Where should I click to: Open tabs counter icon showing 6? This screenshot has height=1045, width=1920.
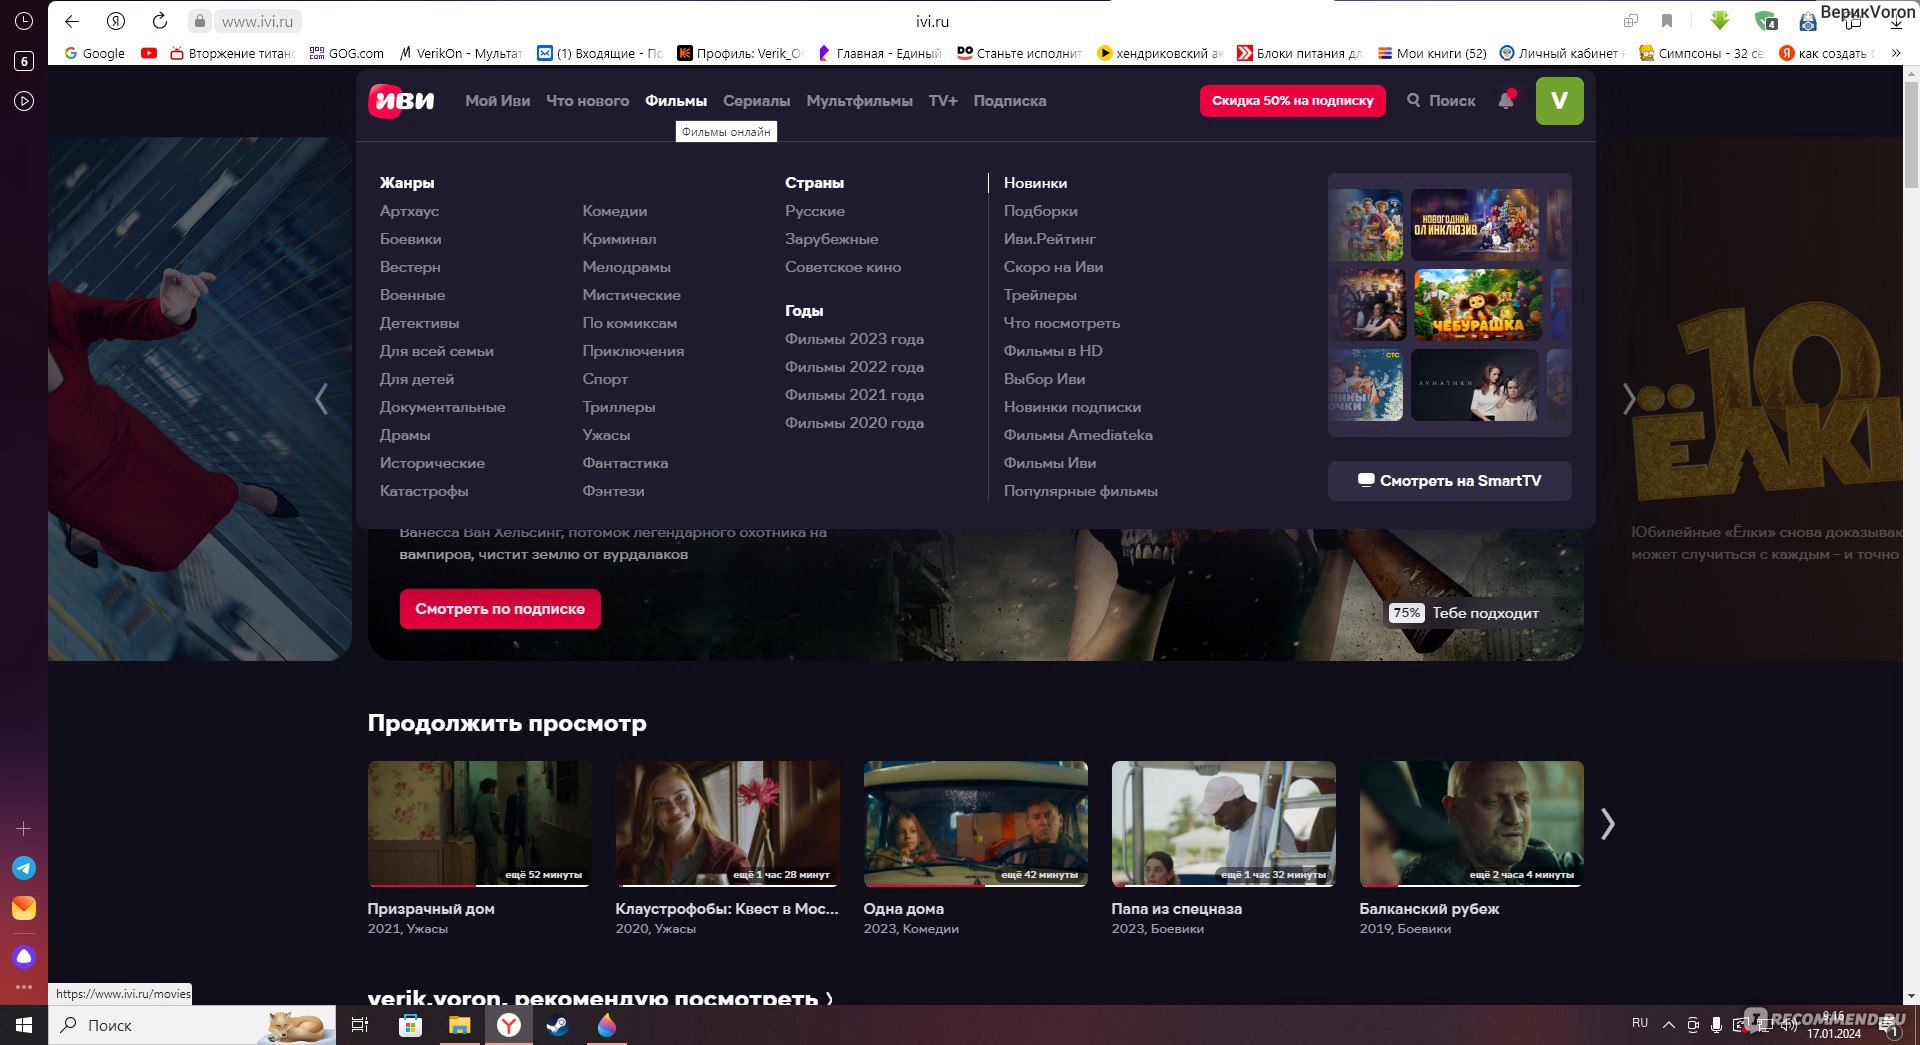(24, 61)
